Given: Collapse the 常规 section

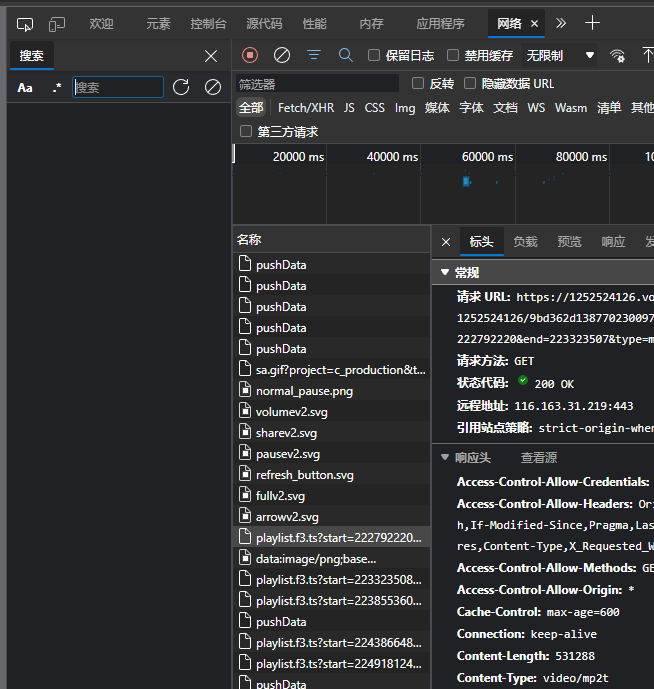Looking at the screenshot, I should [x=445, y=272].
